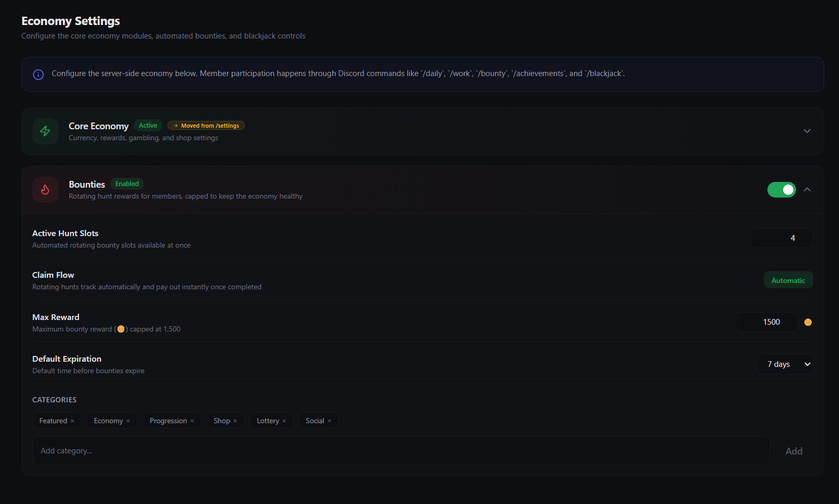Click the Add category button
Screen dimensions: 839x504
[x=793, y=451]
